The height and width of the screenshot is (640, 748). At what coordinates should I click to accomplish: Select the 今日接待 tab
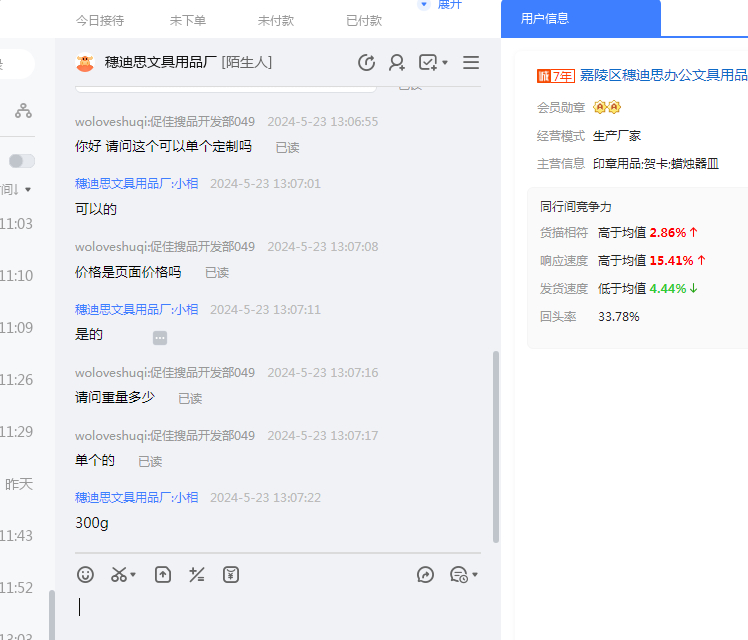tap(100, 20)
